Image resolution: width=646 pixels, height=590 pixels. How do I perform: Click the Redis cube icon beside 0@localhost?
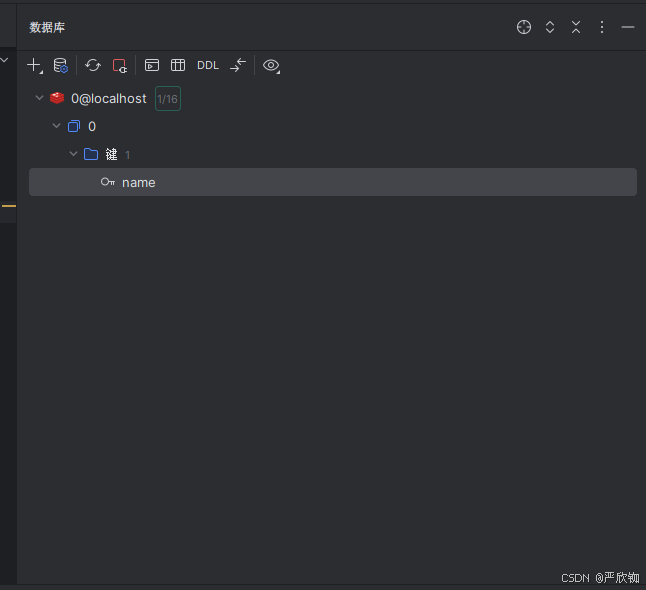click(x=57, y=98)
